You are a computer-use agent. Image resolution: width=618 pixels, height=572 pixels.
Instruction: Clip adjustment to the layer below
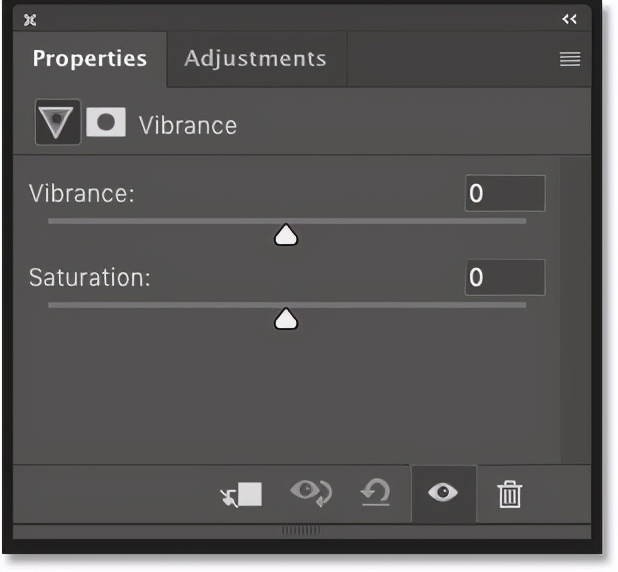242,493
